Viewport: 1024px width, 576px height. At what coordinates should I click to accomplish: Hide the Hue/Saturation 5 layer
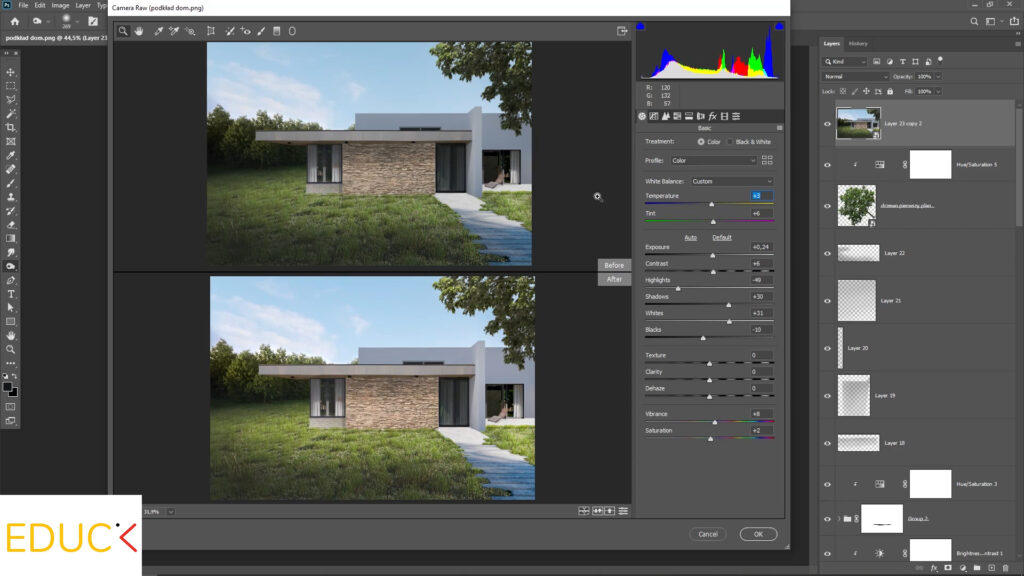coord(827,165)
